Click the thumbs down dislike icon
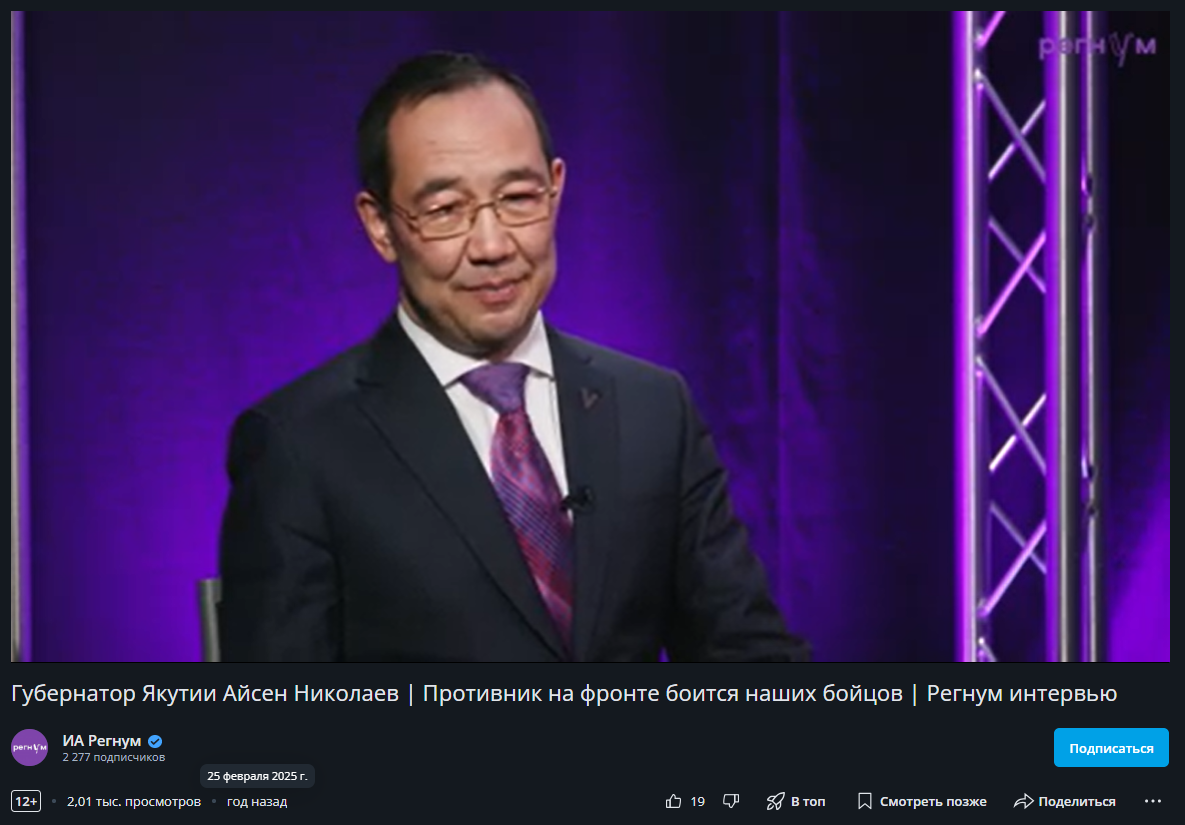Image resolution: width=1185 pixels, height=825 pixels. (x=731, y=802)
